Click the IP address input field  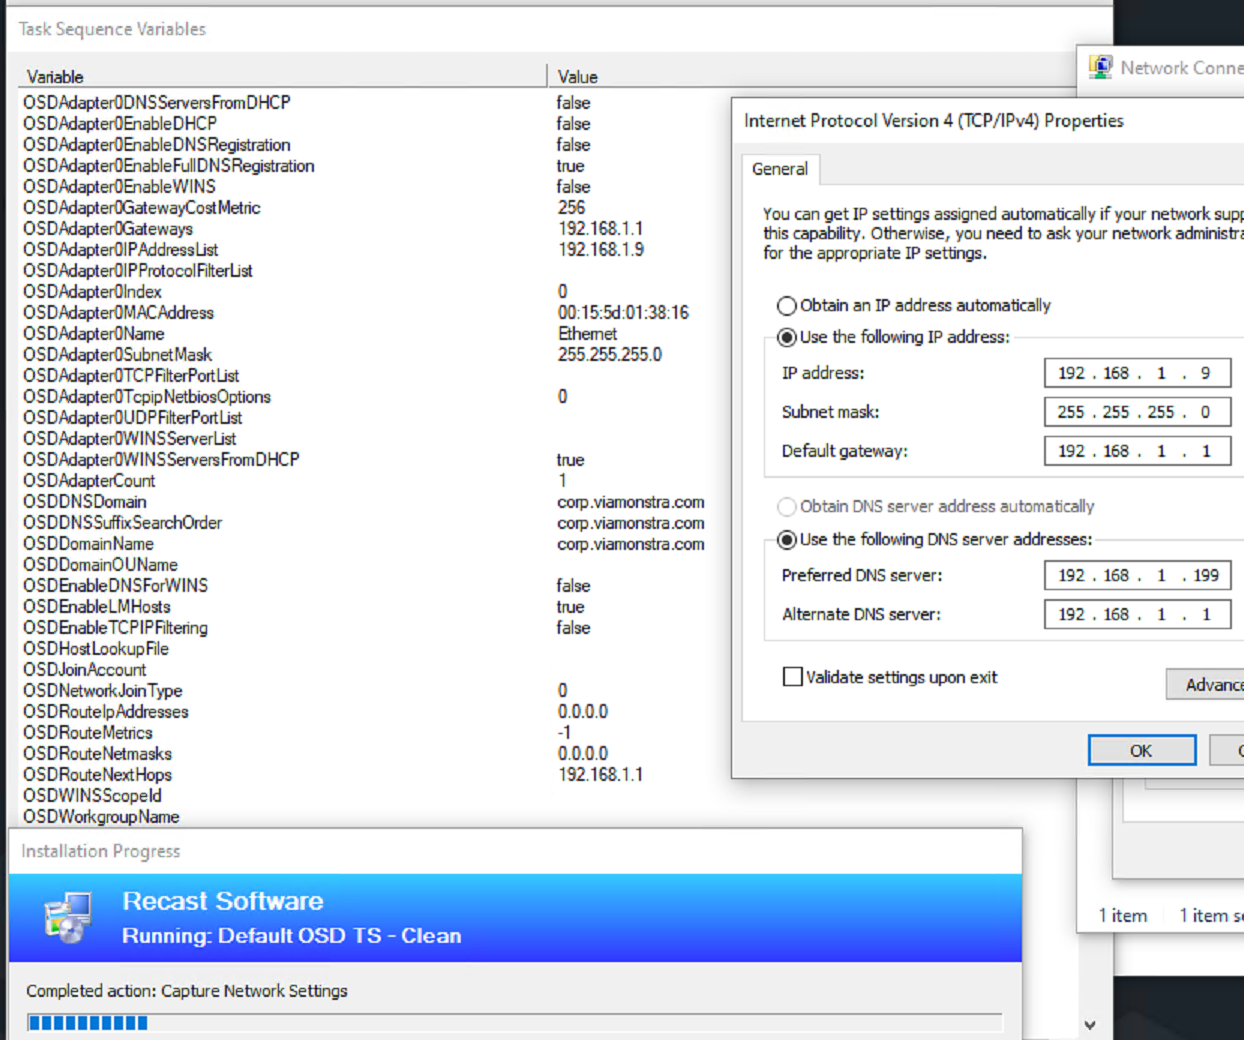click(1136, 373)
